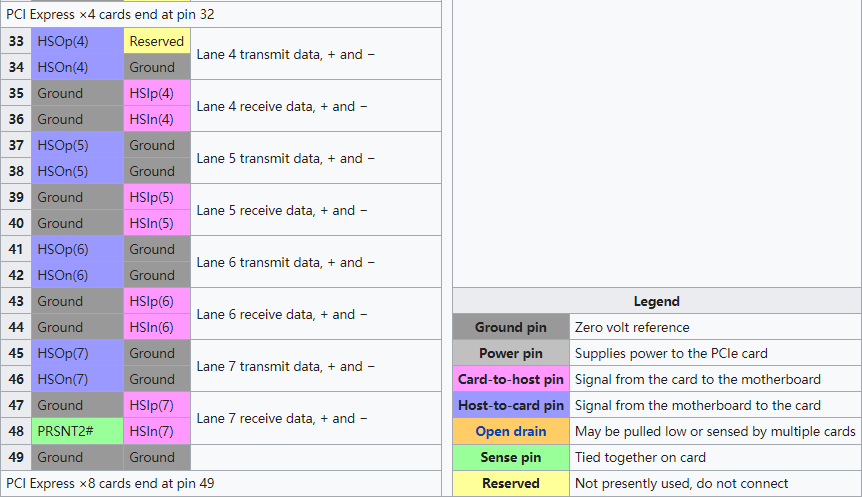The width and height of the screenshot is (862, 497).
Task: Select the yellow Reserved cell in pin 33 row
Action: 157,41
